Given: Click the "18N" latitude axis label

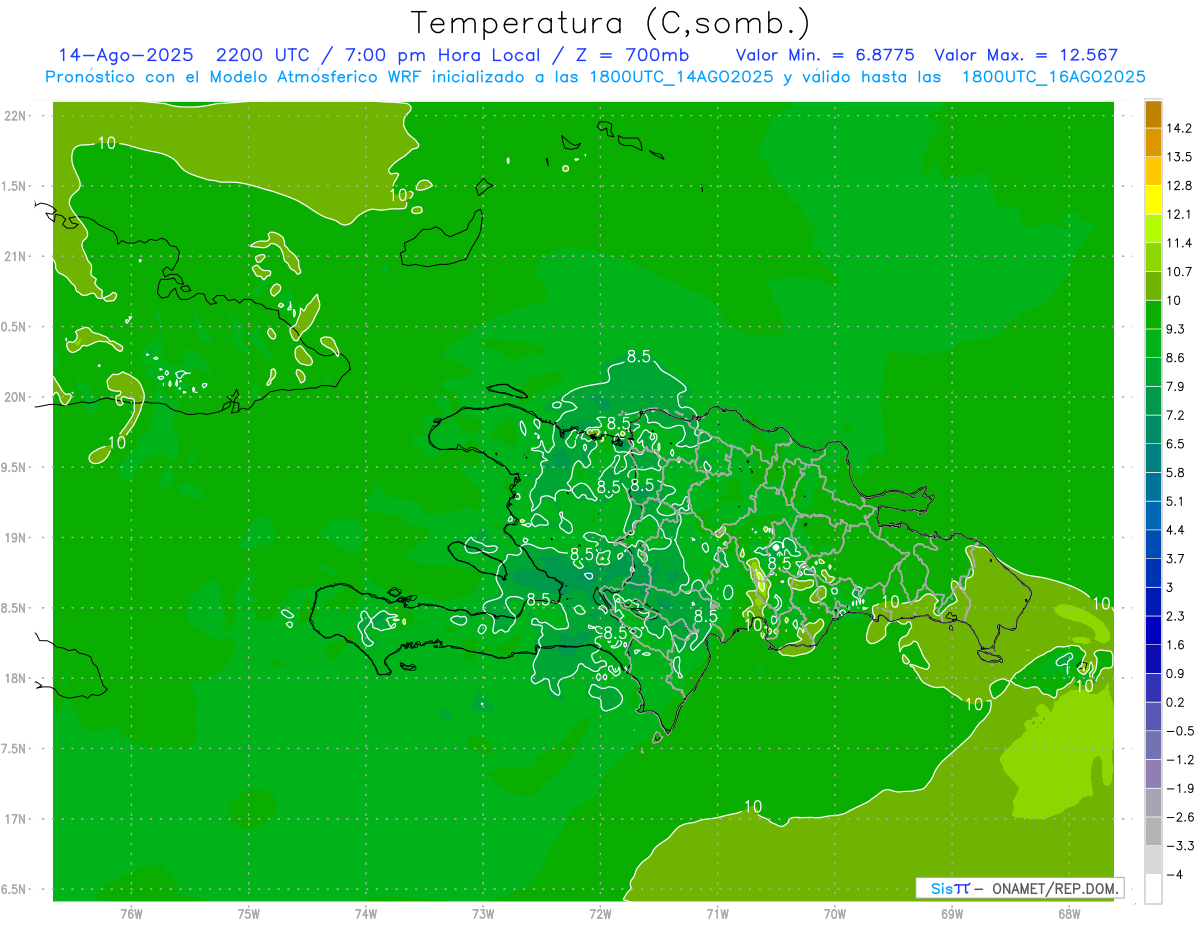Looking at the screenshot, I should click(x=16, y=679).
